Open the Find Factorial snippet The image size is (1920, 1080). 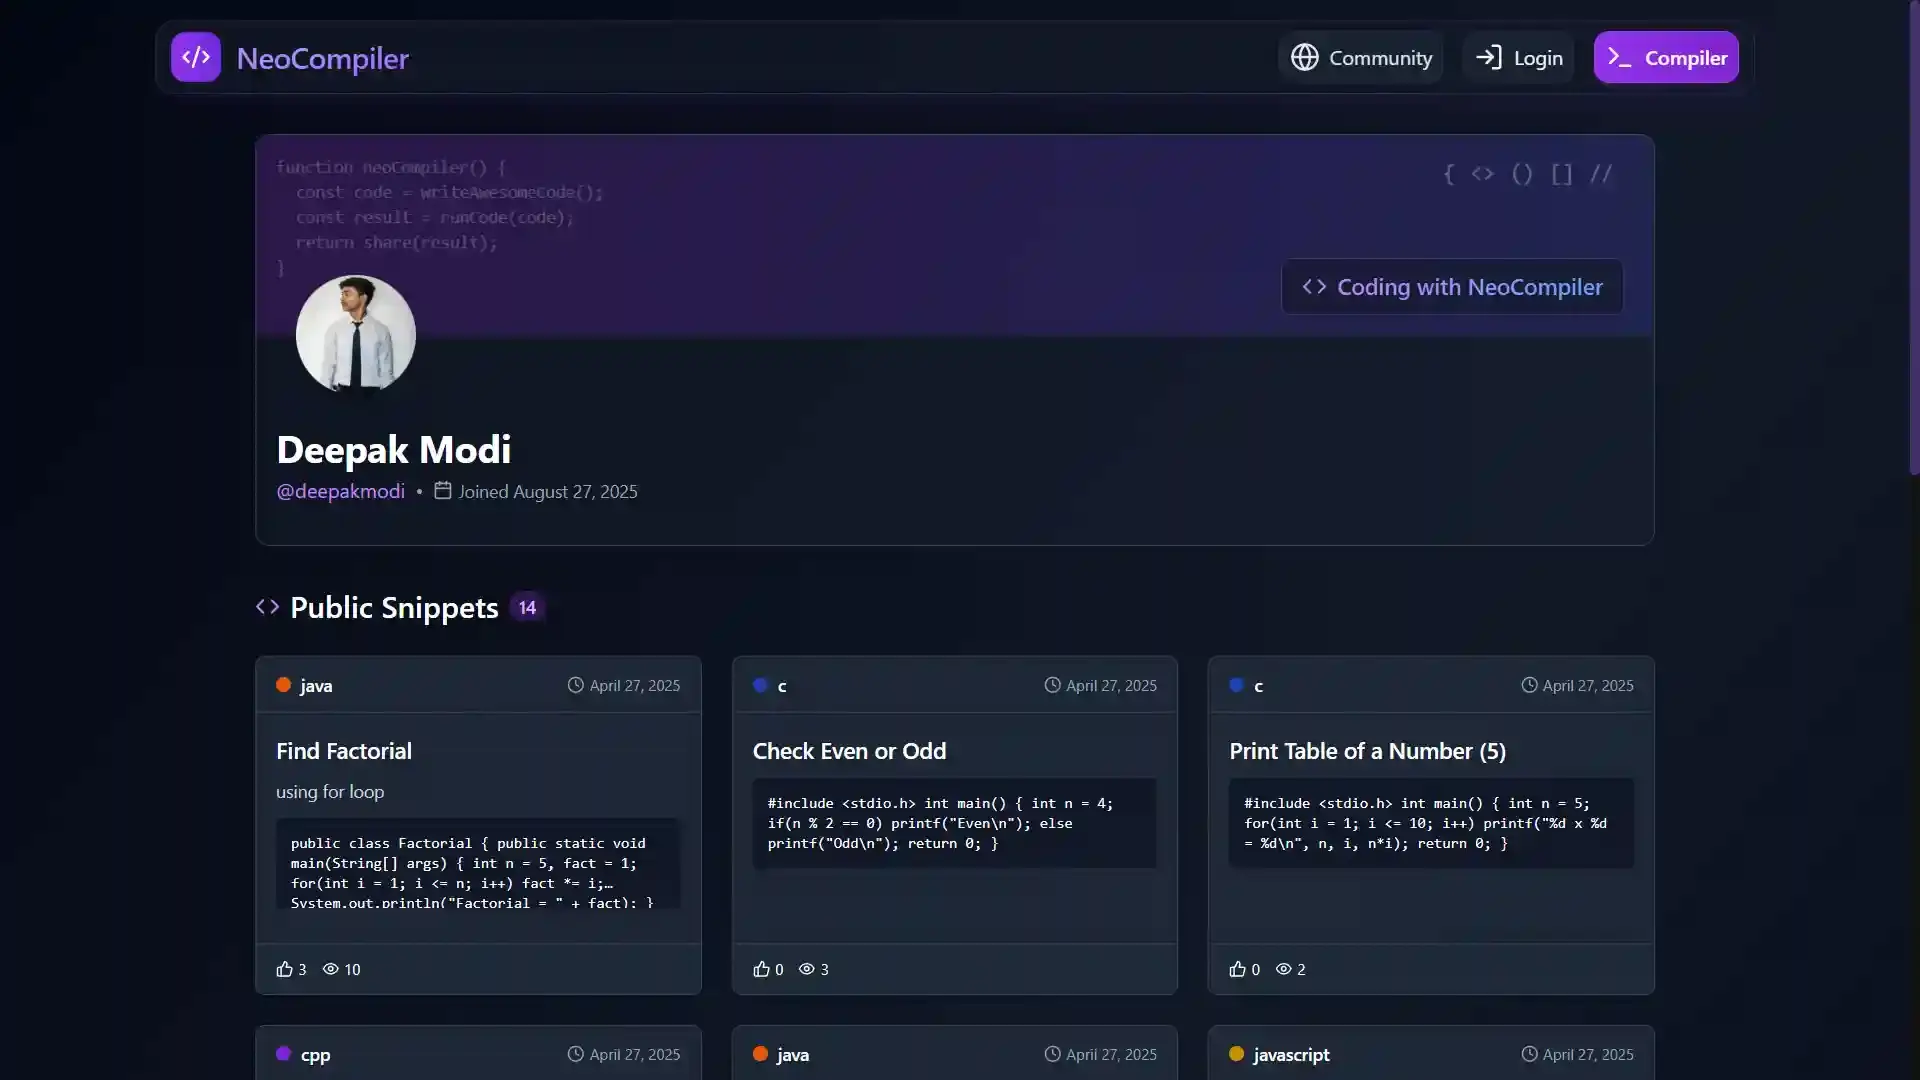(344, 750)
